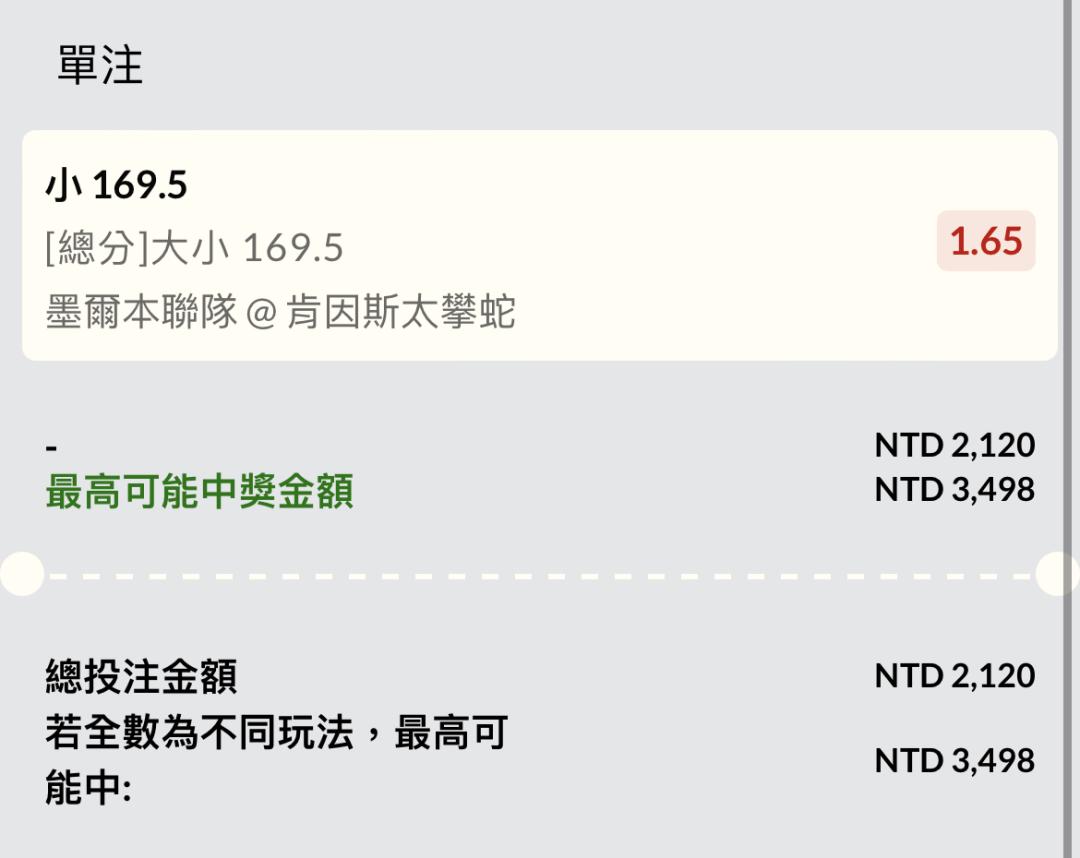
Task: Click the @ symbol between team names
Action: (x=260, y=313)
